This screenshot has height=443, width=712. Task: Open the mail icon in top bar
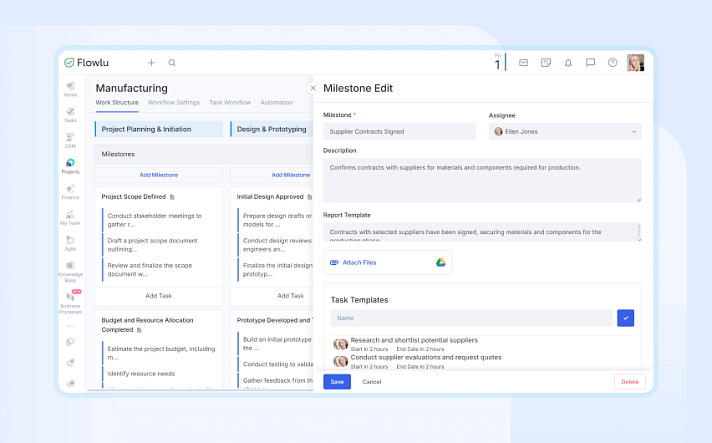(523, 62)
